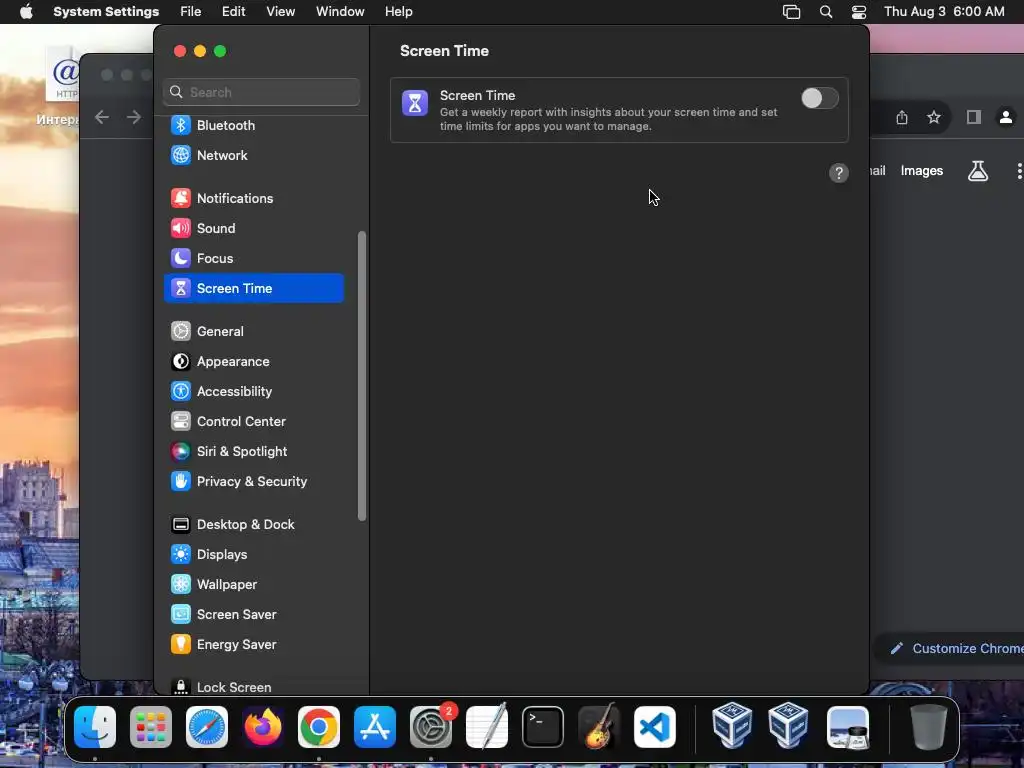The image size is (1024, 768).
Task: Go forward in Chrome window
Action: (x=134, y=118)
